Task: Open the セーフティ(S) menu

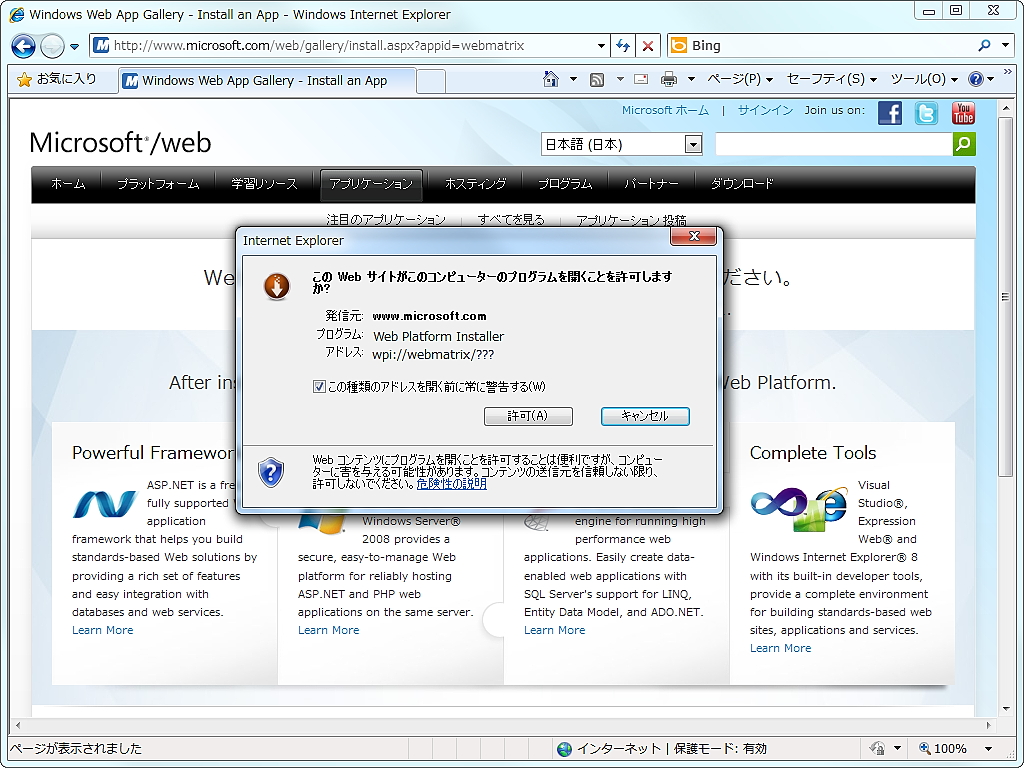Action: pos(831,79)
